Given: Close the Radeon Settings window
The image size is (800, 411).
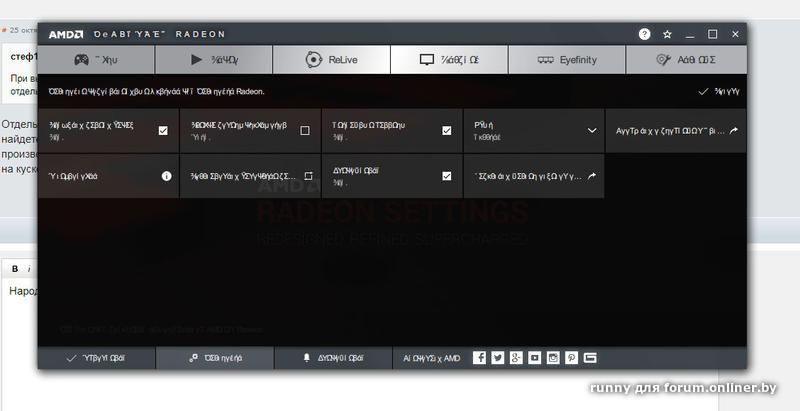Looking at the screenshot, I should [735, 34].
